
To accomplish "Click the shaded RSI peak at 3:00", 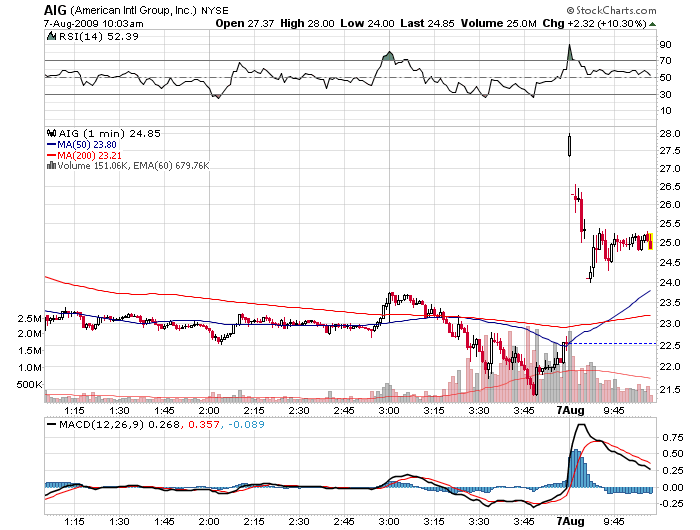I will tap(389, 56).
